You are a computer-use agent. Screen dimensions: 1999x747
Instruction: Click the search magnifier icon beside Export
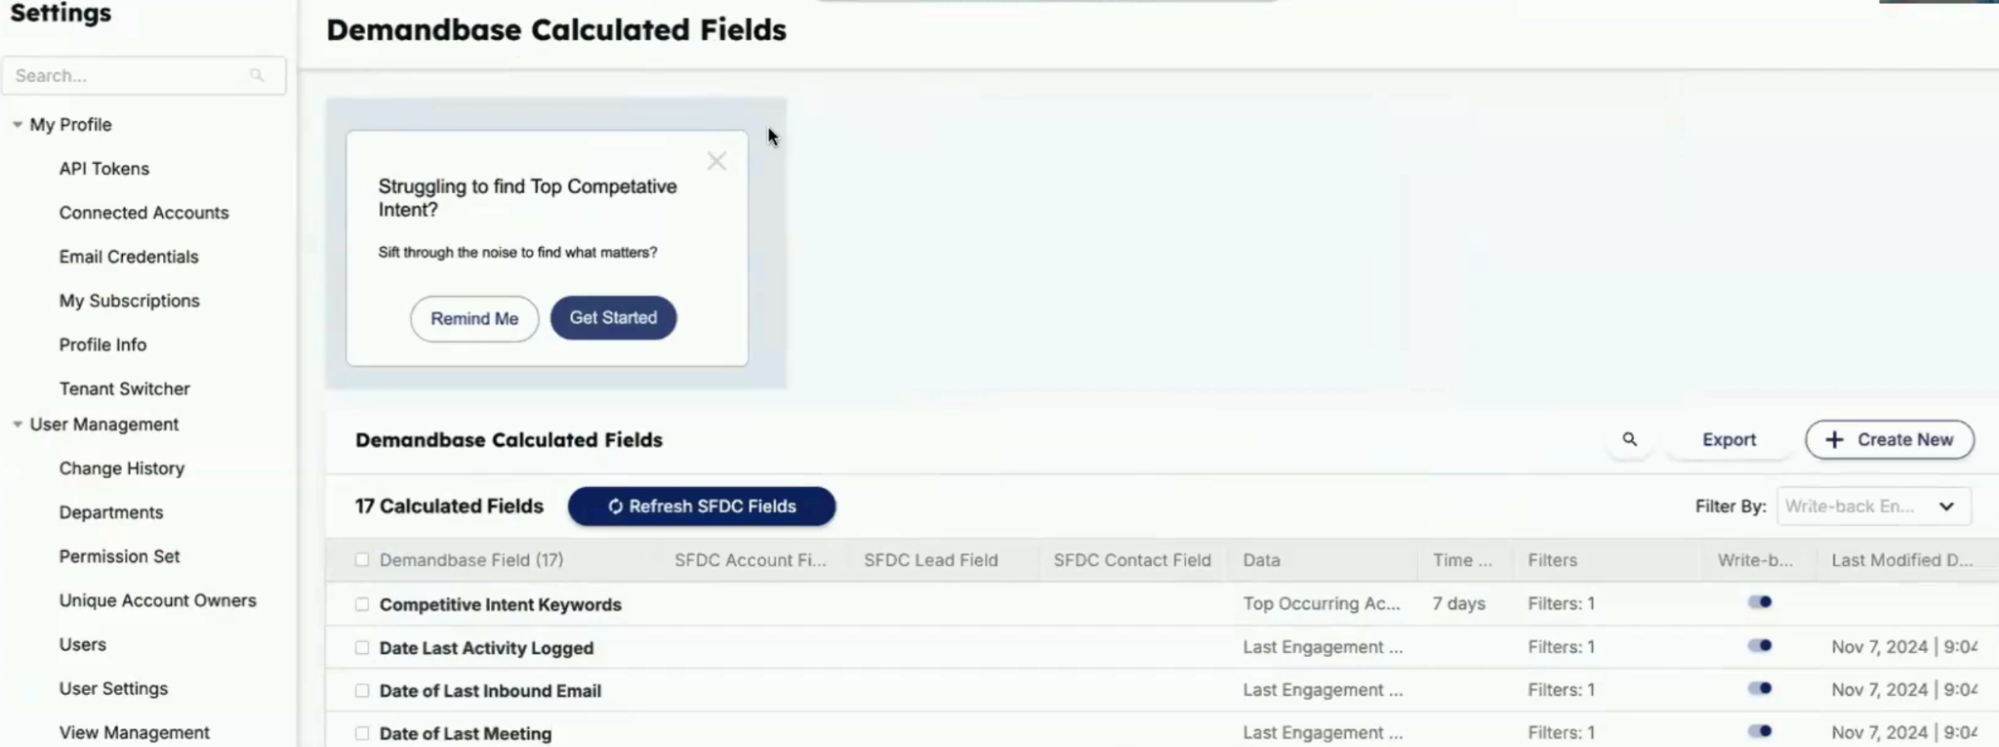pyautogui.click(x=1629, y=439)
